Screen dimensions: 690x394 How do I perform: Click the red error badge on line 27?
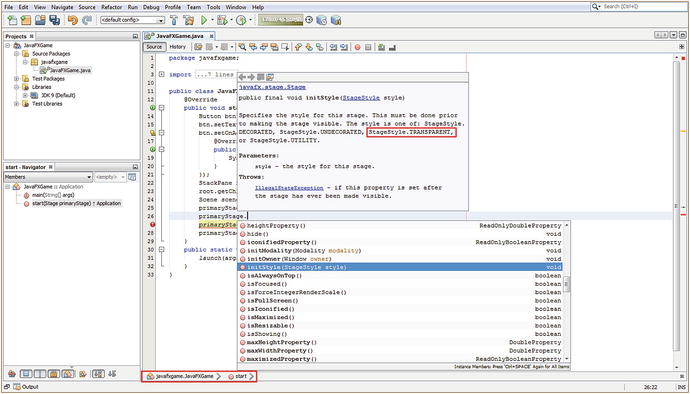(152, 225)
